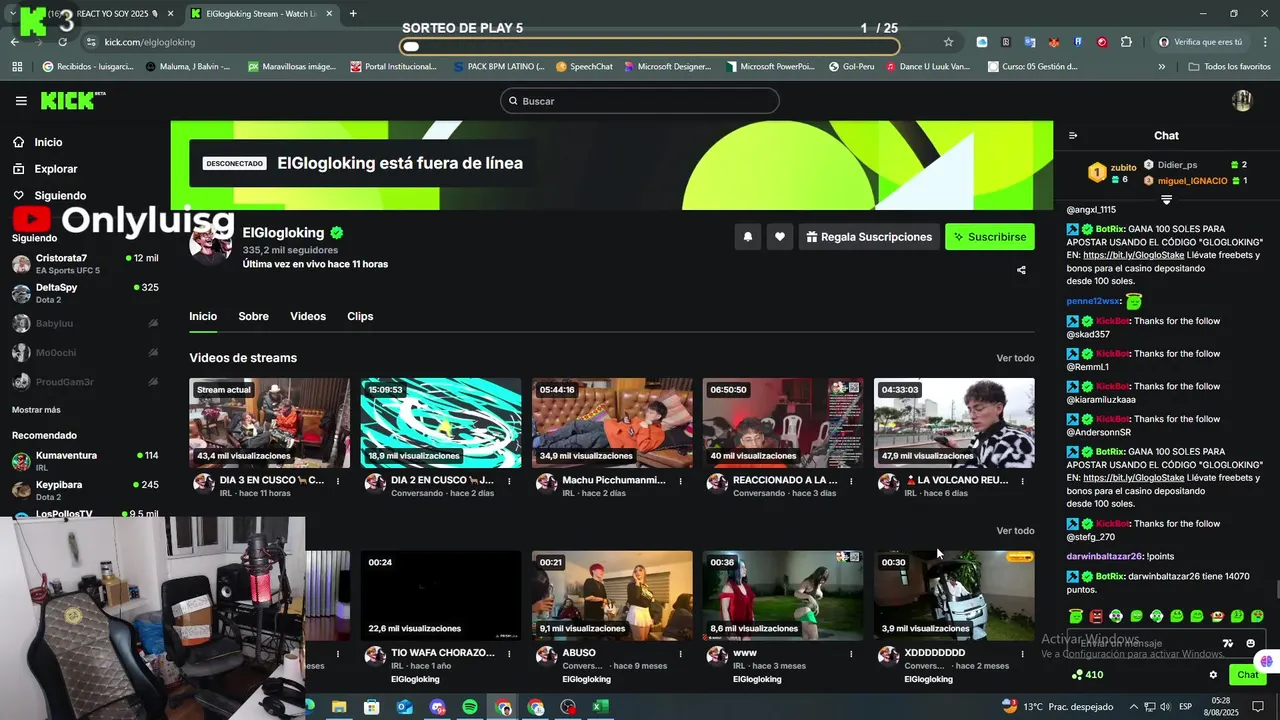Click the chat text translate icon

(x=1228, y=644)
